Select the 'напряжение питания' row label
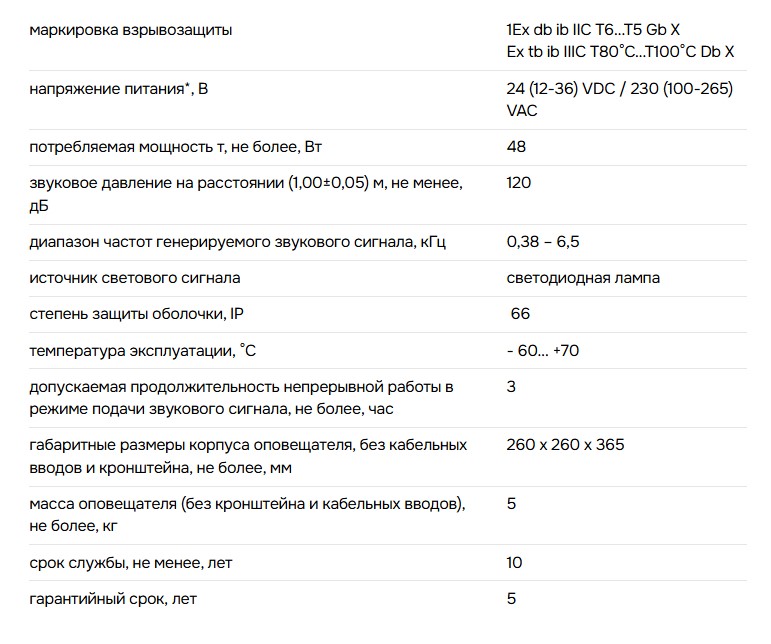The image size is (771, 644). pos(119,89)
